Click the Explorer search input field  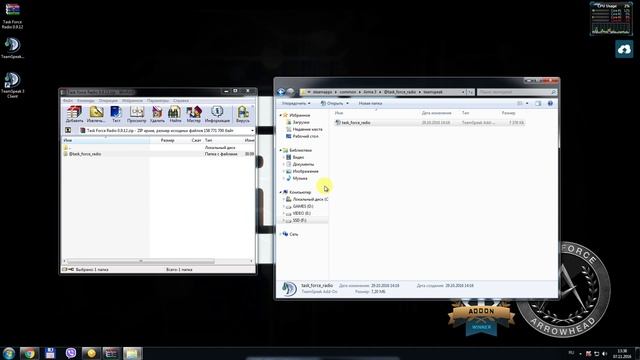tap(517, 92)
